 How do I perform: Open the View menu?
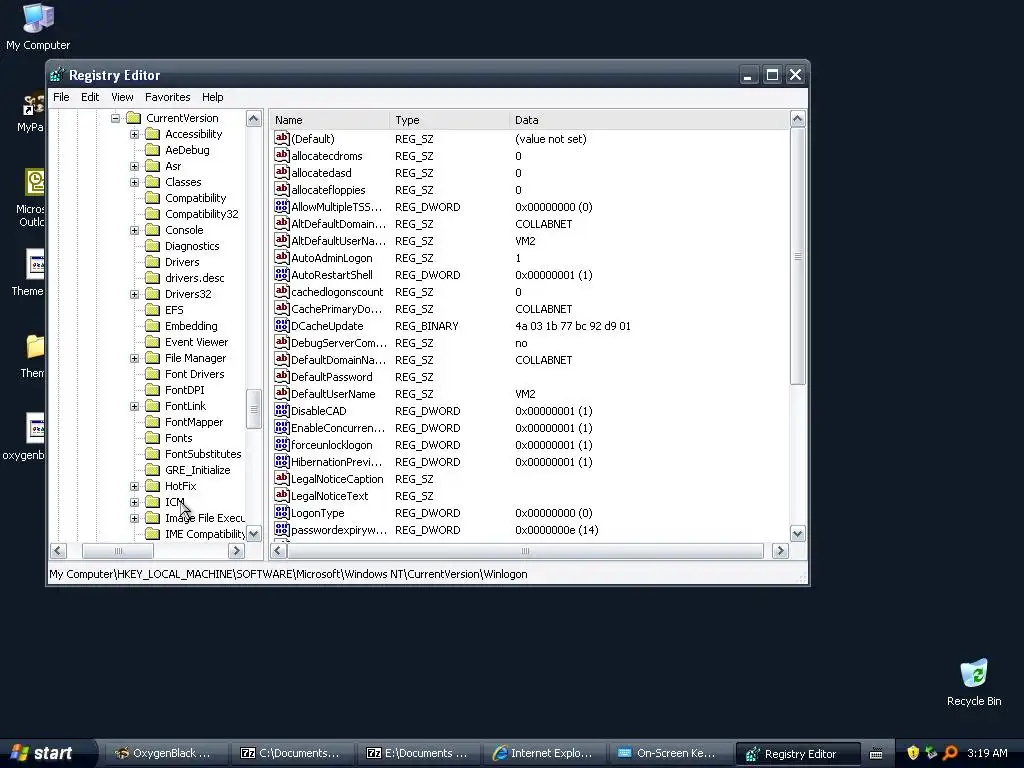122,97
